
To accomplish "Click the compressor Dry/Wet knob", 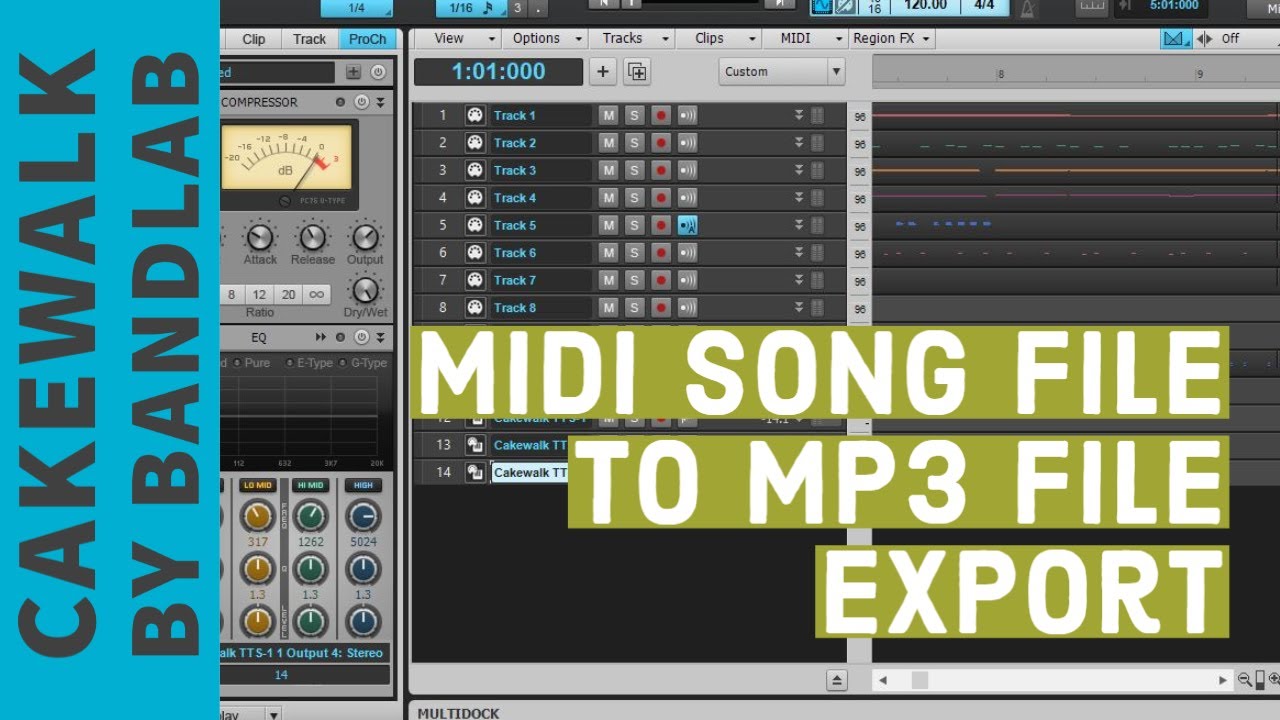I will 366,290.
